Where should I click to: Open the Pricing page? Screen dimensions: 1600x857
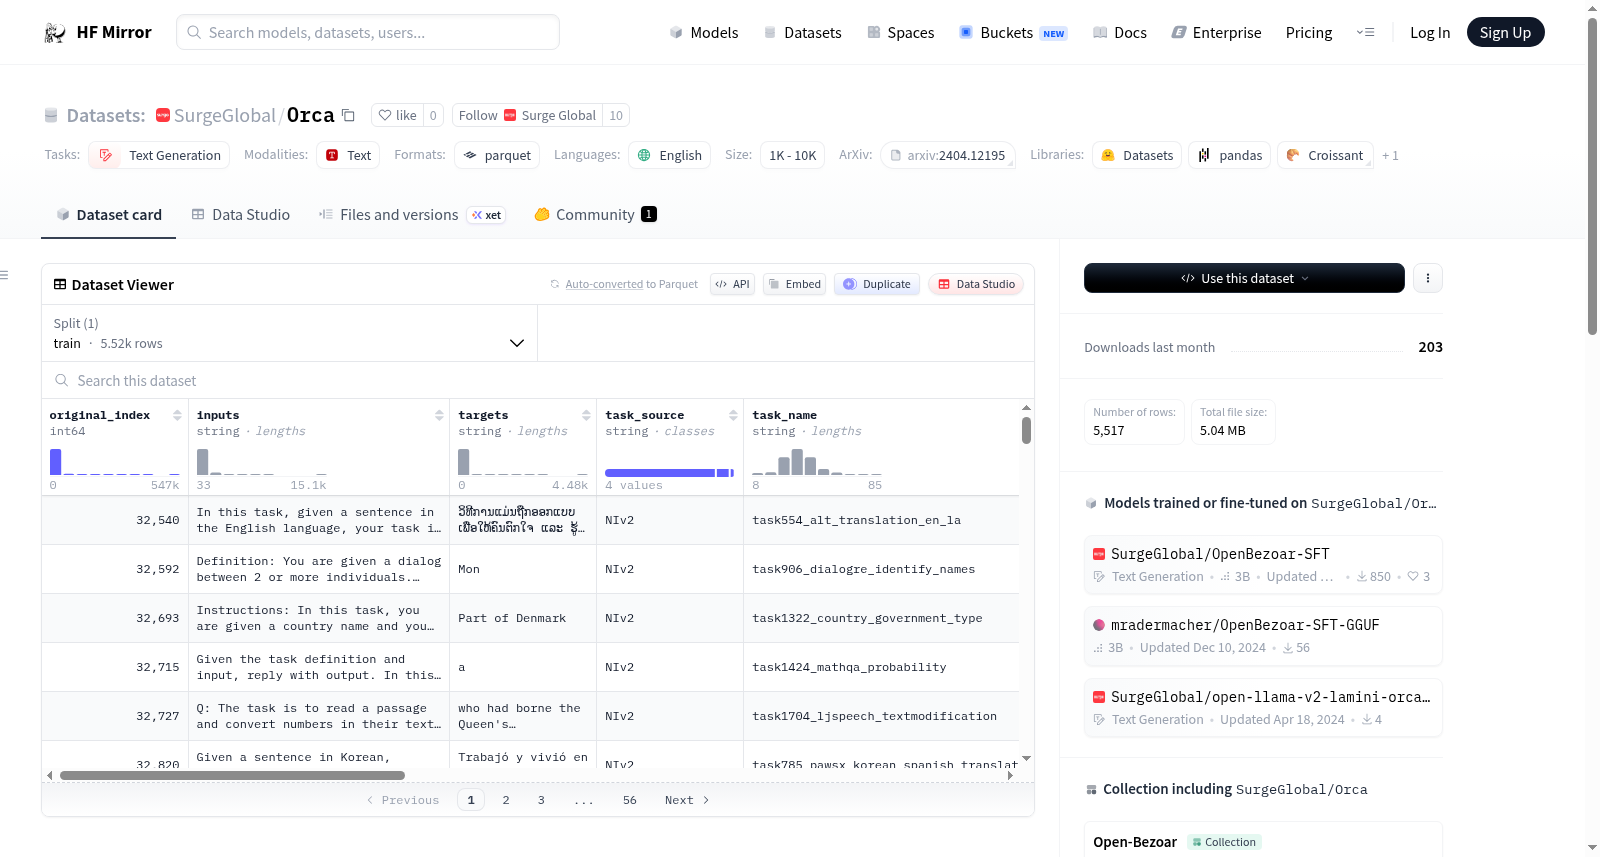pos(1309,32)
